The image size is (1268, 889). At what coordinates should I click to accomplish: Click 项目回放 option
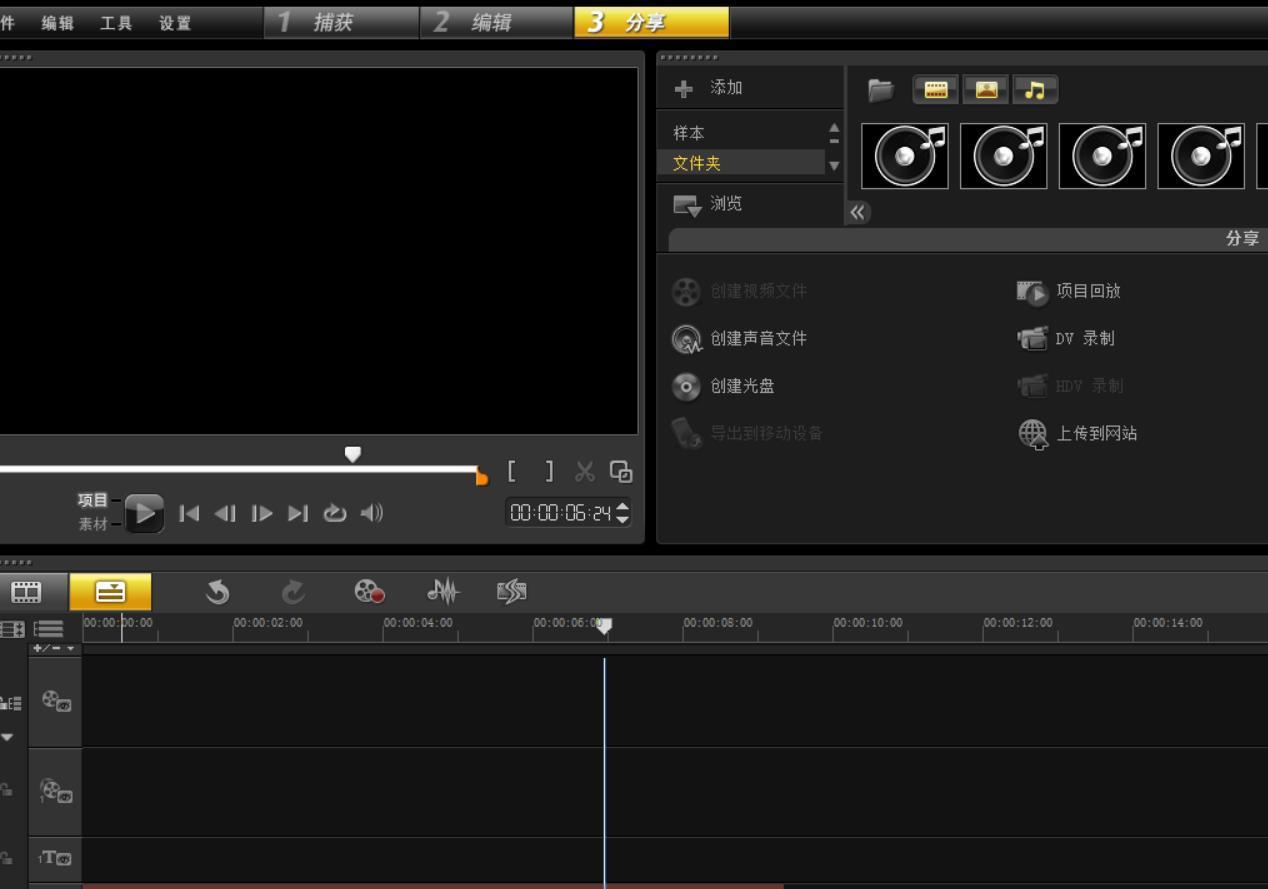[x=1069, y=291]
